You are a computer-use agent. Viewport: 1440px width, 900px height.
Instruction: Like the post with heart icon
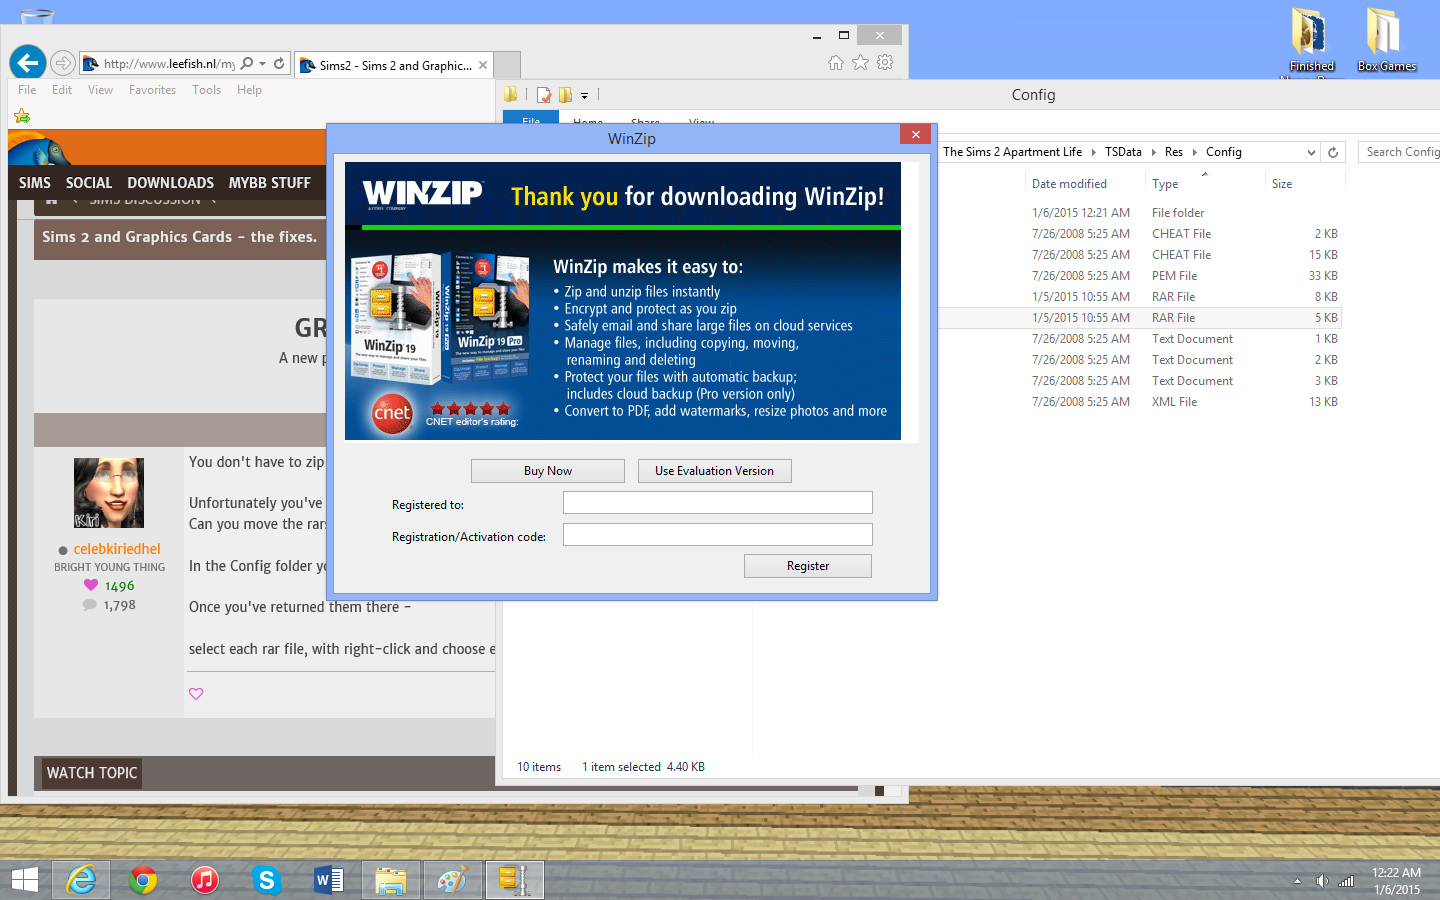pos(196,694)
